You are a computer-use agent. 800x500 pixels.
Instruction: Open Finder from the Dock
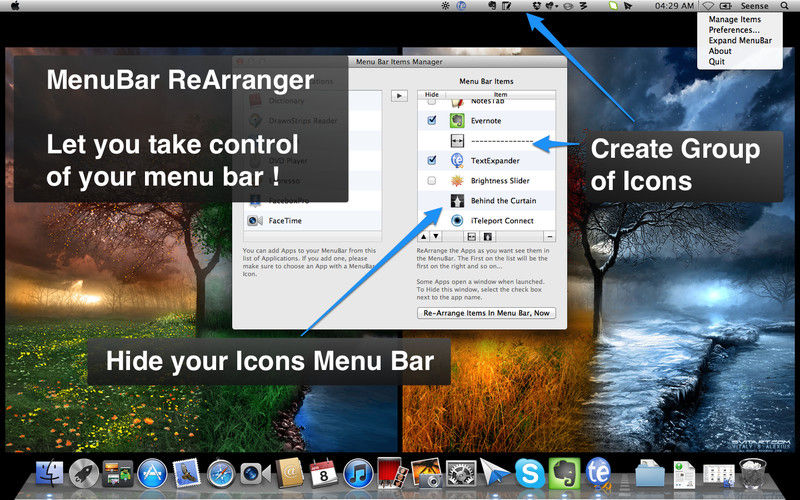[49, 473]
